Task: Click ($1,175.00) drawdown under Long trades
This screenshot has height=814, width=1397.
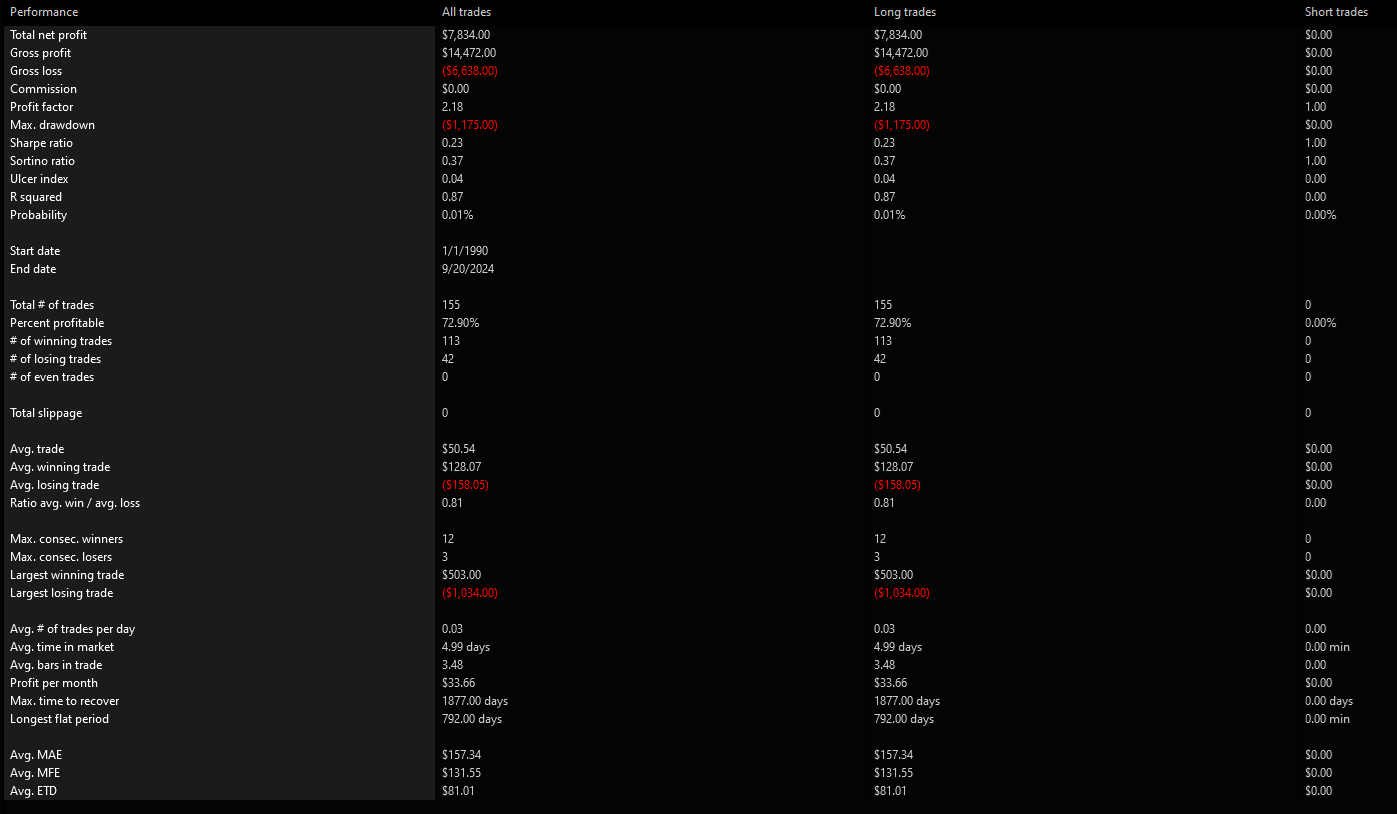Action: coord(902,125)
